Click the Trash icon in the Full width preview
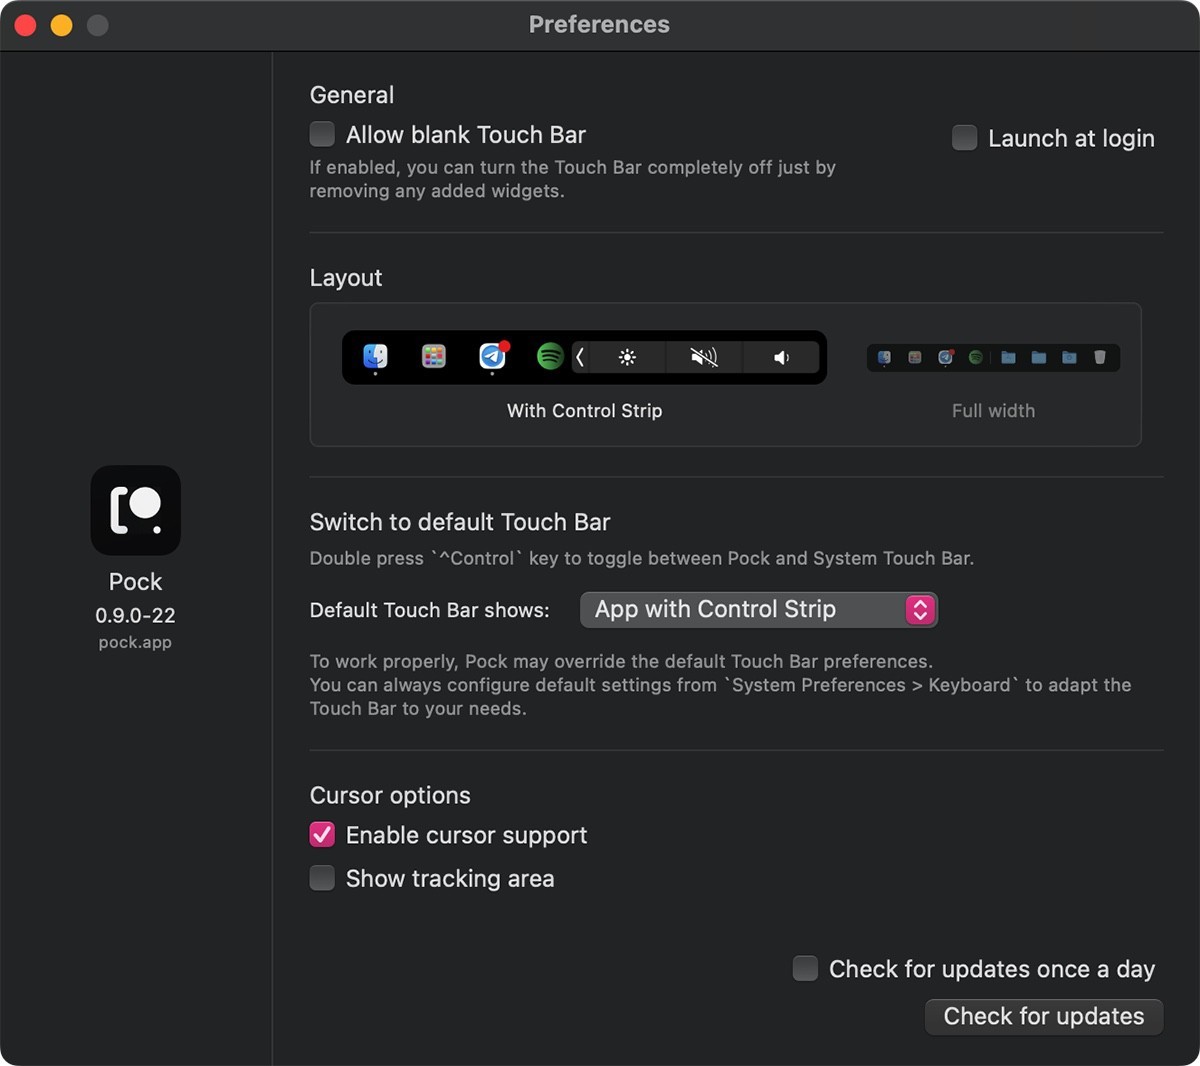 (x=1099, y=358)
